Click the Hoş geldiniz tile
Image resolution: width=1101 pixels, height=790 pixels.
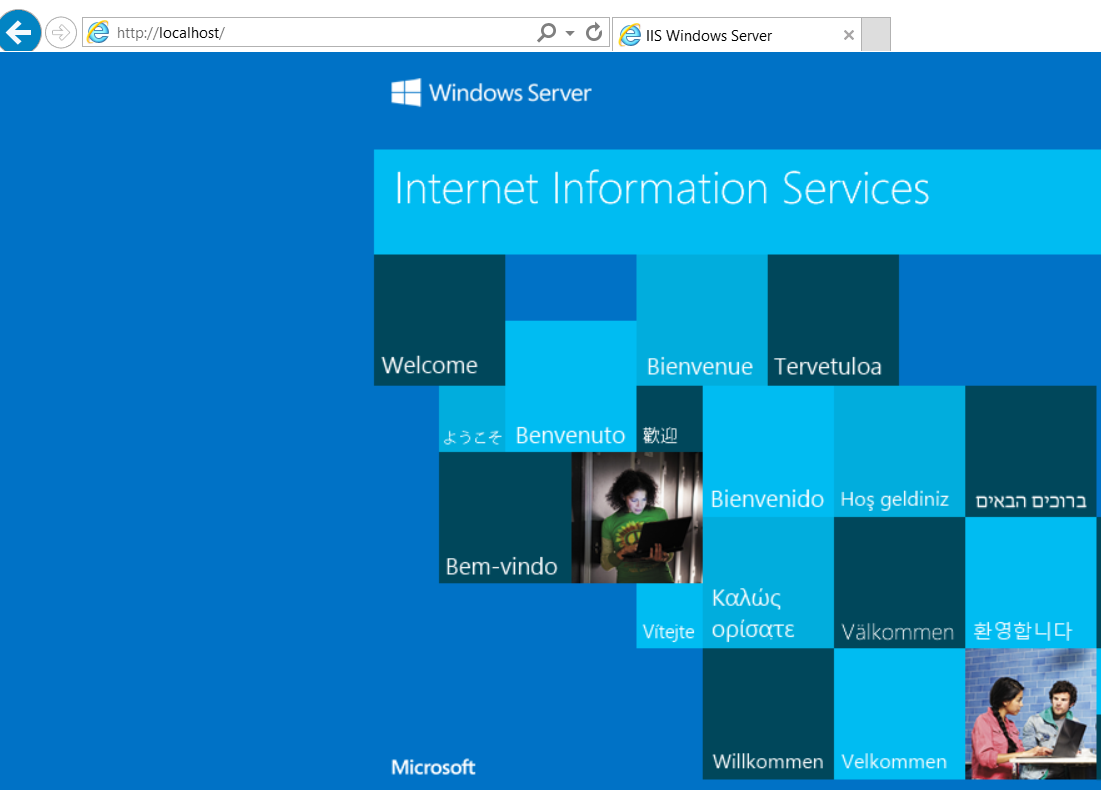click(899, 452)
